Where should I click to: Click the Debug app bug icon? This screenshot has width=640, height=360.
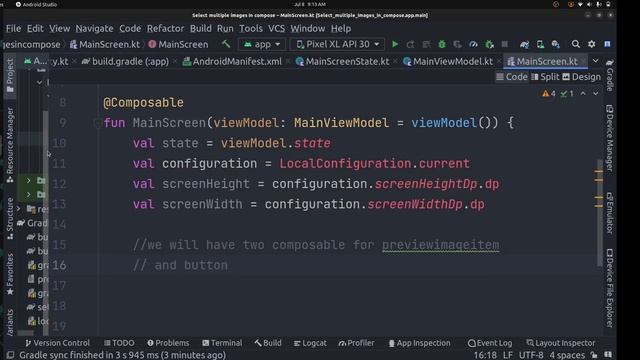click(442, 44)
